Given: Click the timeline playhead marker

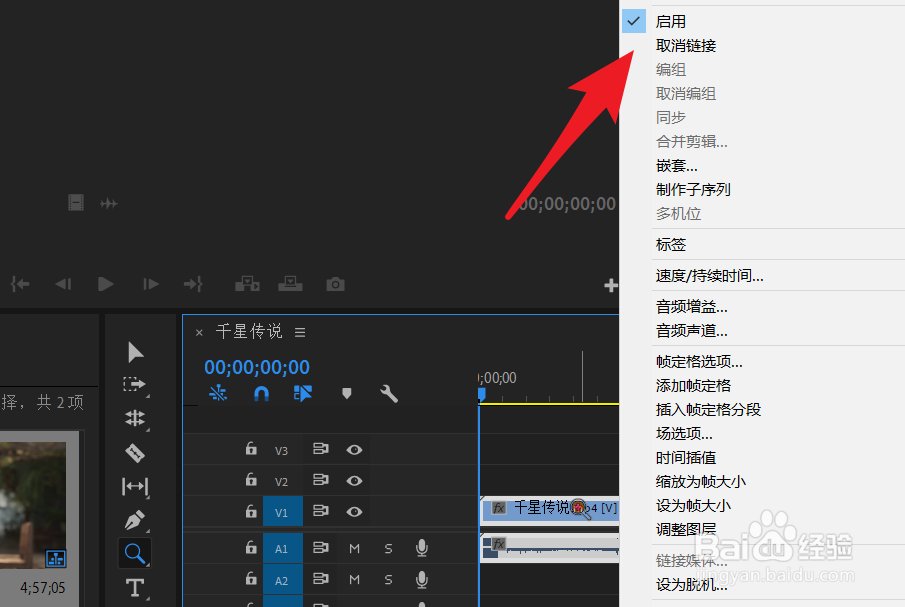Looking at the screenshot, I should click(x=481, y=395).
